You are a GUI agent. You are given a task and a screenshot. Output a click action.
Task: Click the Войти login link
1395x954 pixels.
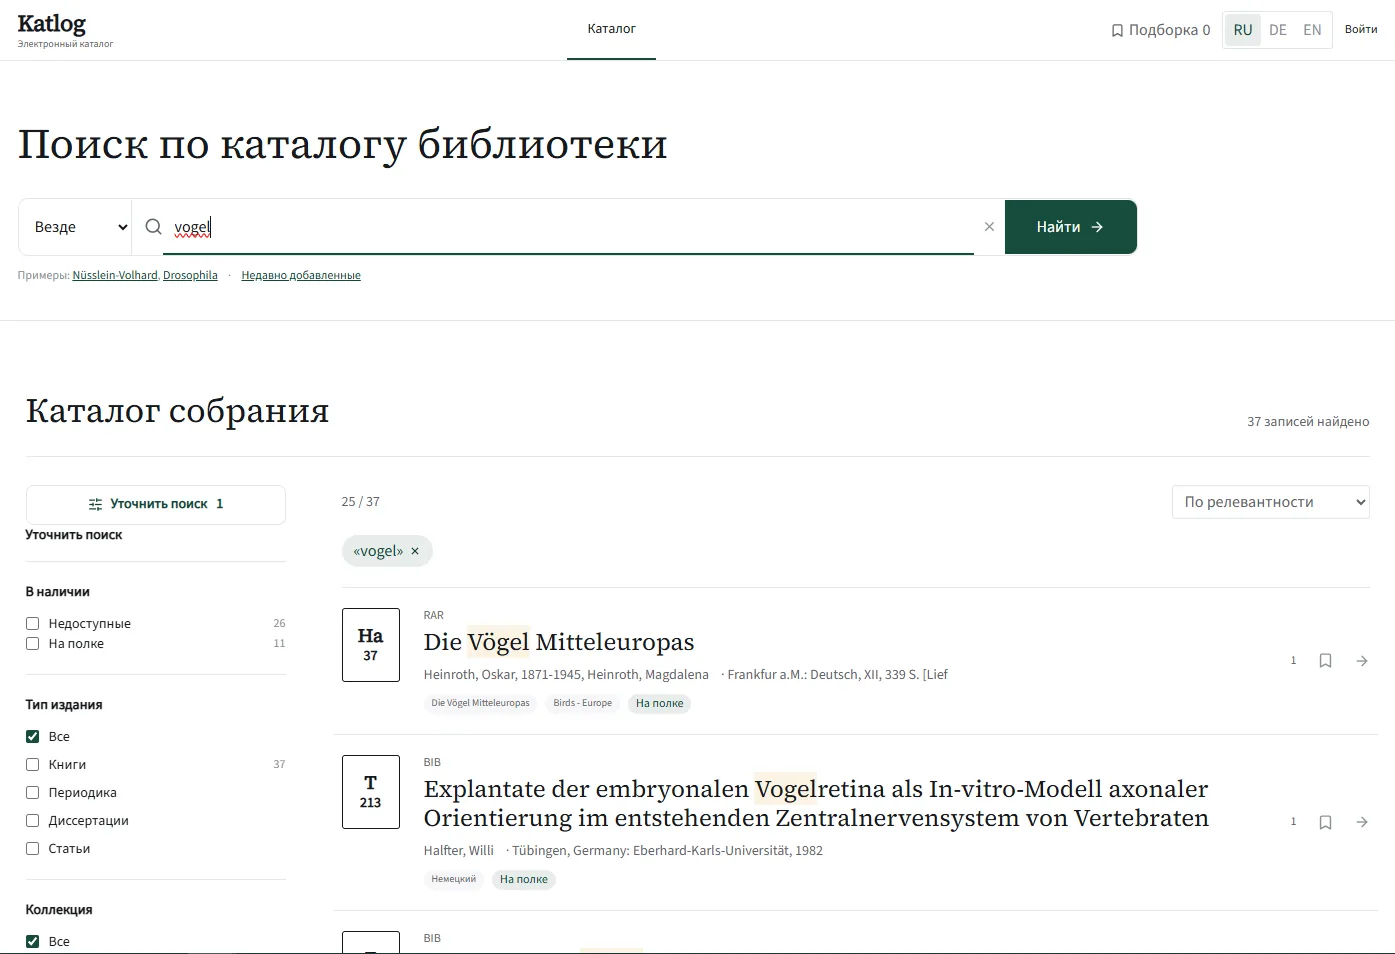(1361, 29)
